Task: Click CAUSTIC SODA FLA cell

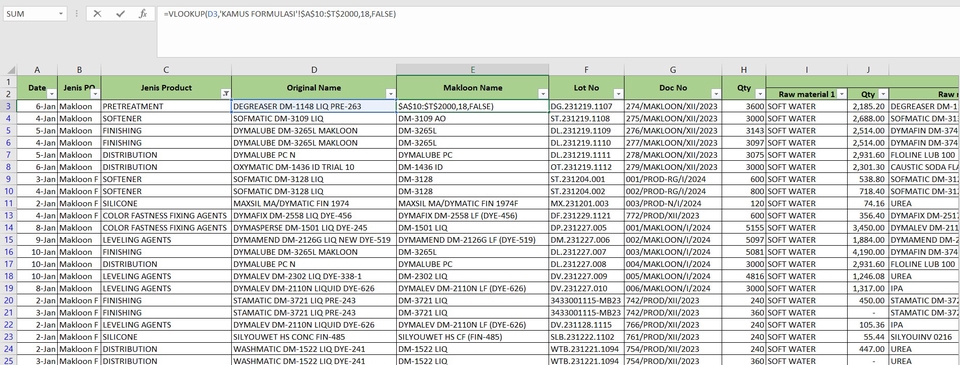Action: click(924, 167)
